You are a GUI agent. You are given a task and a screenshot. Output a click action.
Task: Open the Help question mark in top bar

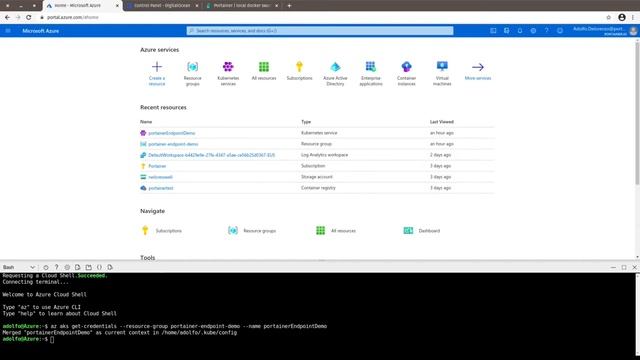[547, 31]
